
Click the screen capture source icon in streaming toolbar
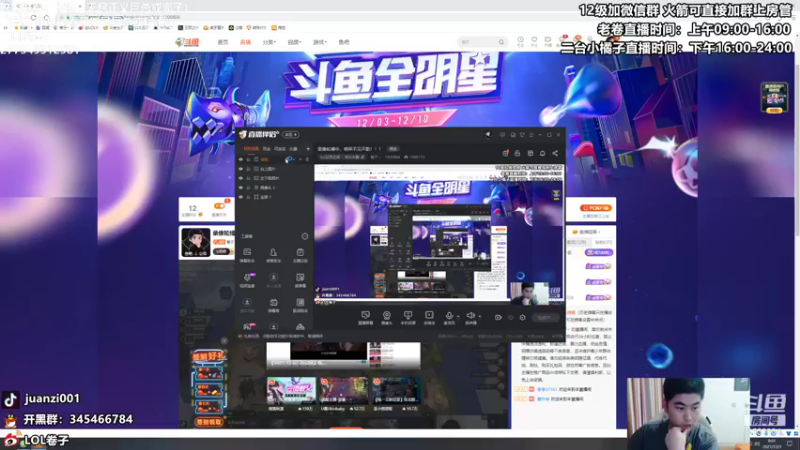(365, 317)
